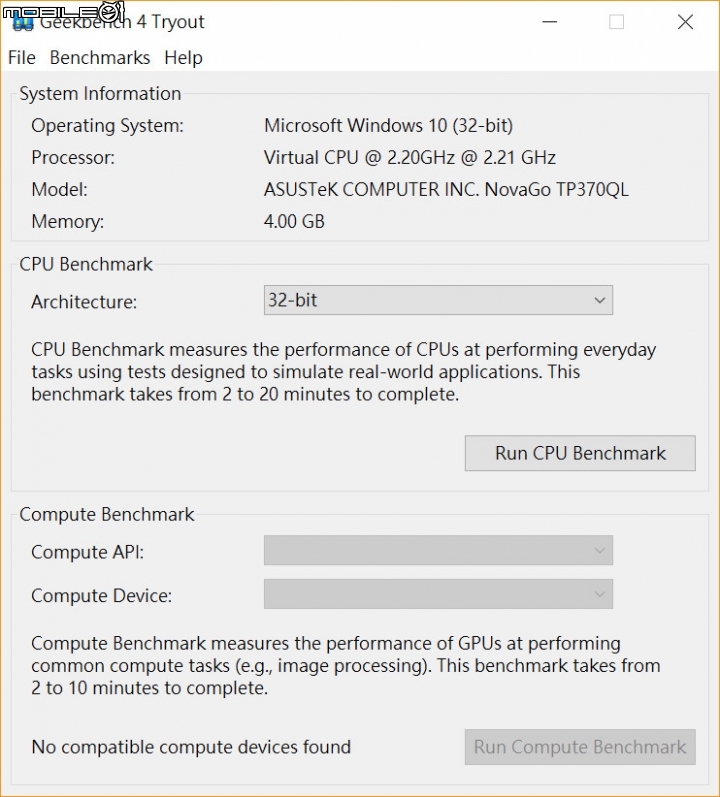Click the Compute Benchmark group heading
This screenshot has height=797, width=720.
[107, 515]
